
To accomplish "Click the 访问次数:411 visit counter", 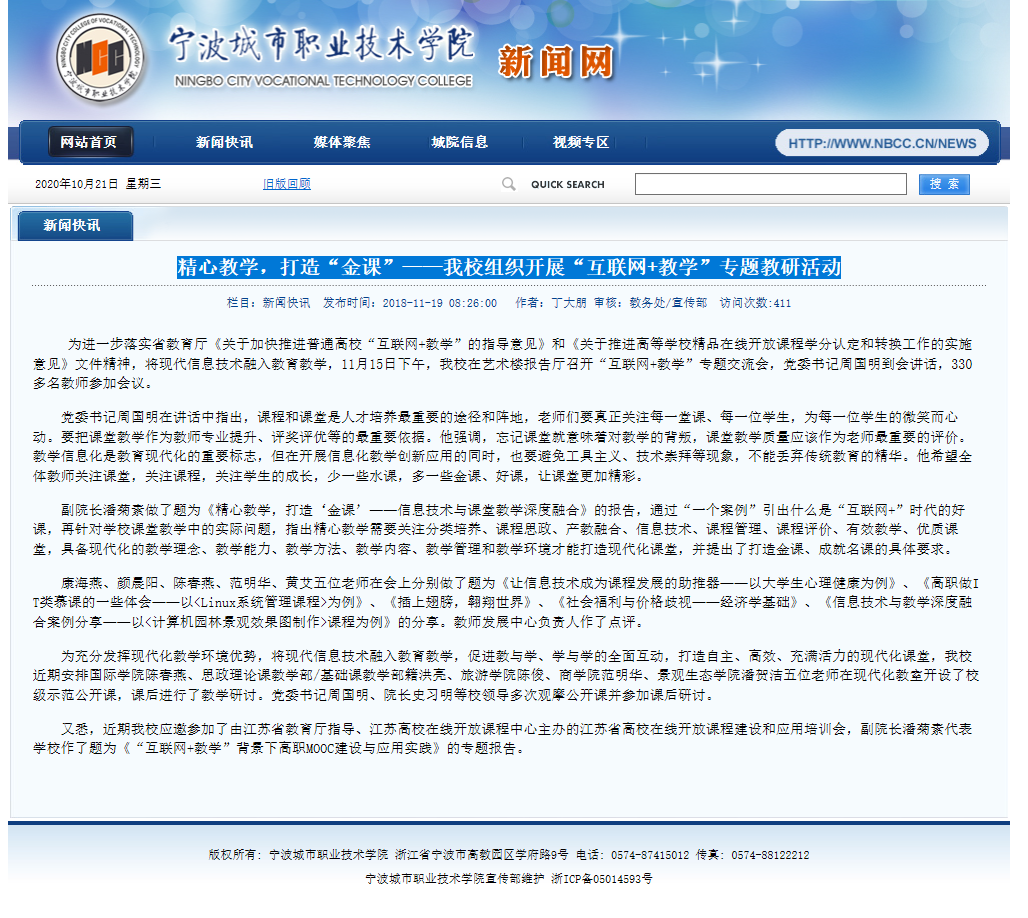I will (x=755, y=303).
